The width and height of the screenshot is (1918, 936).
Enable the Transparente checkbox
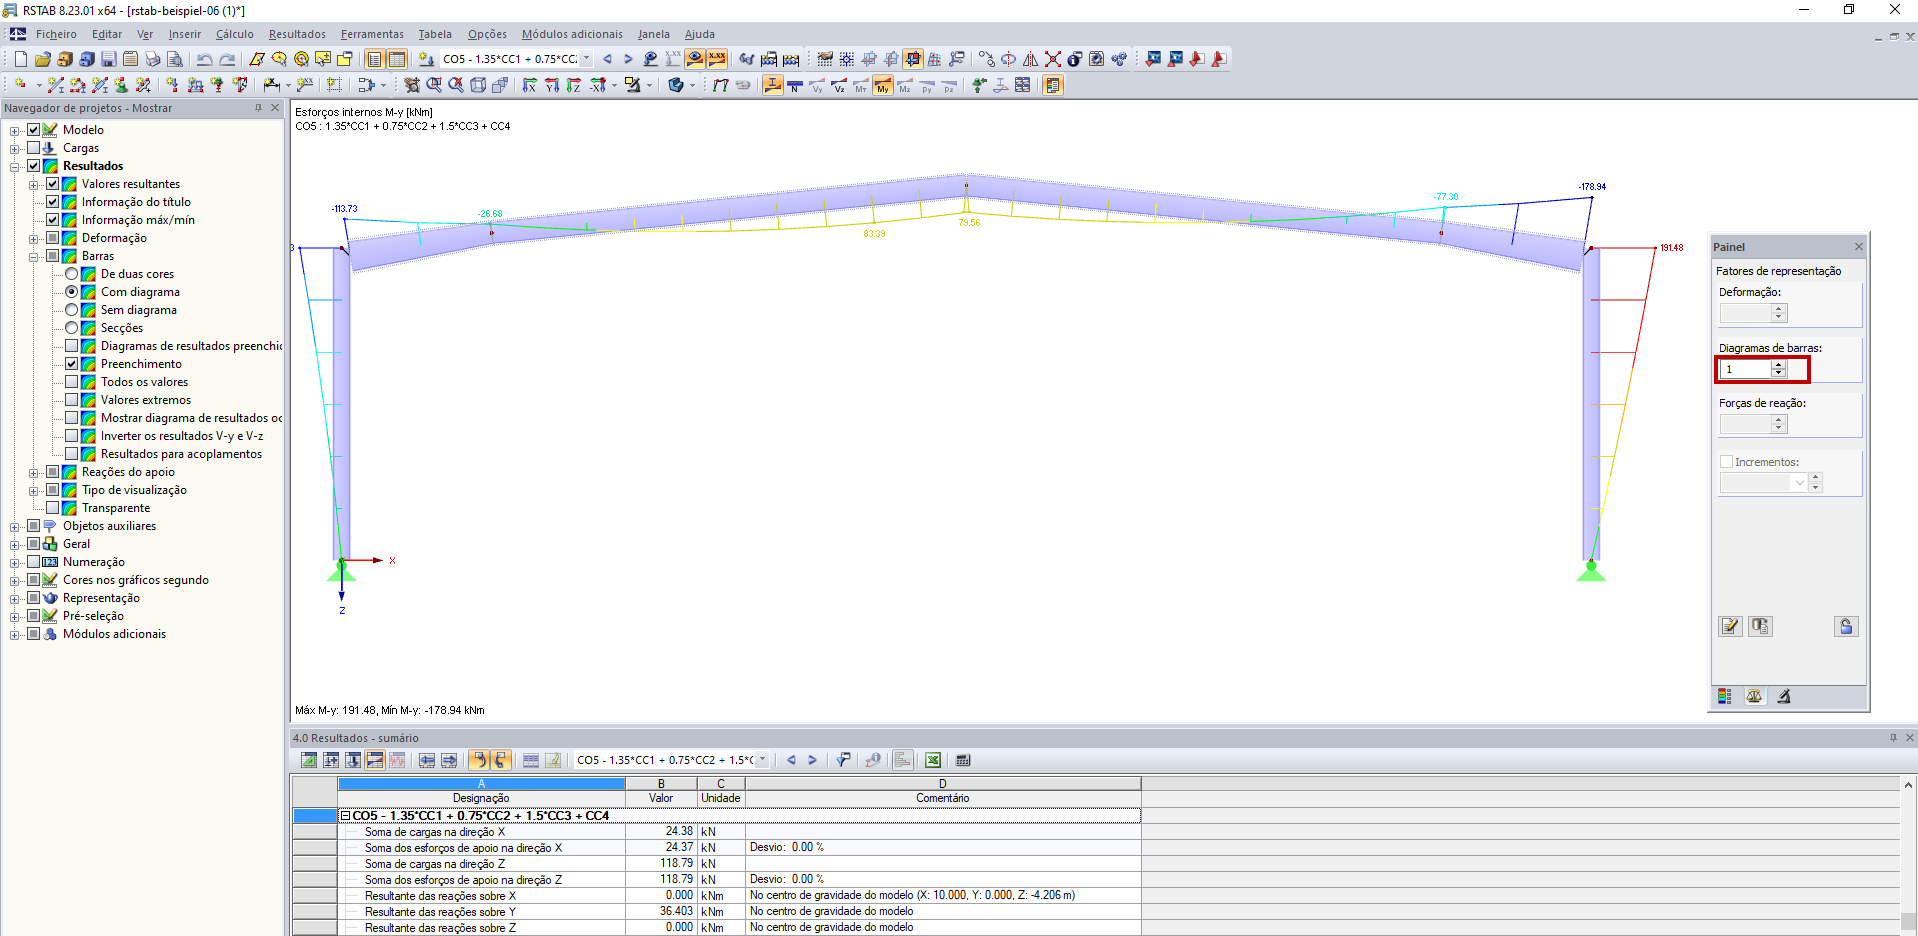[52, 508]
